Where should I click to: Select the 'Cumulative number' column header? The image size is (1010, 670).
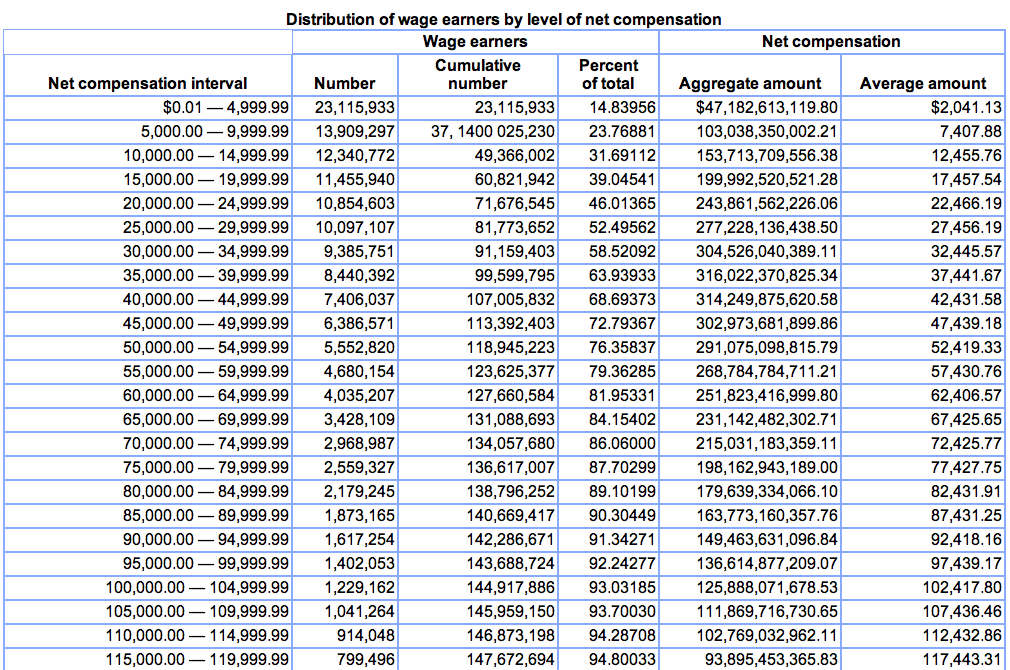[477, 74]
